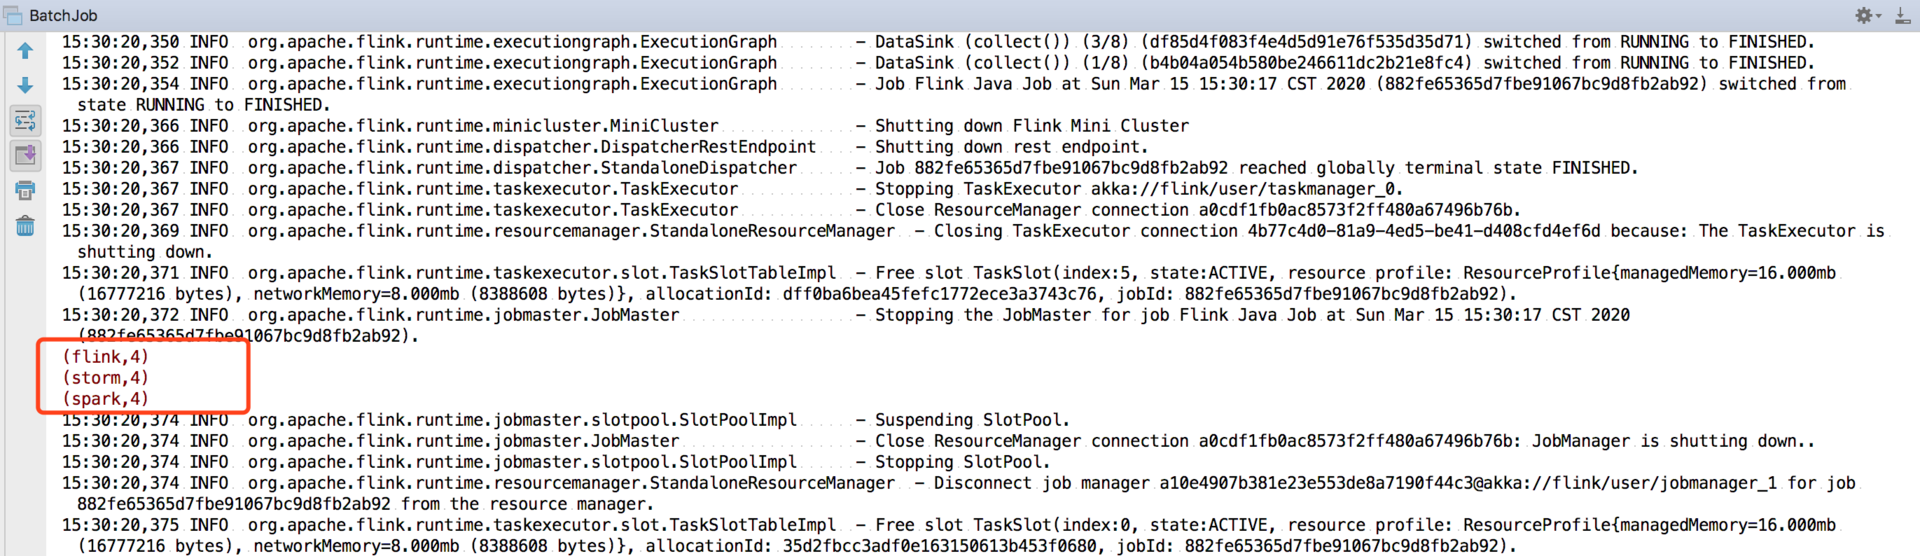The width and height of the screenshot is (1920, 556).
Task: Click the down arrow stack trace icon
Action: click(25, 86)
